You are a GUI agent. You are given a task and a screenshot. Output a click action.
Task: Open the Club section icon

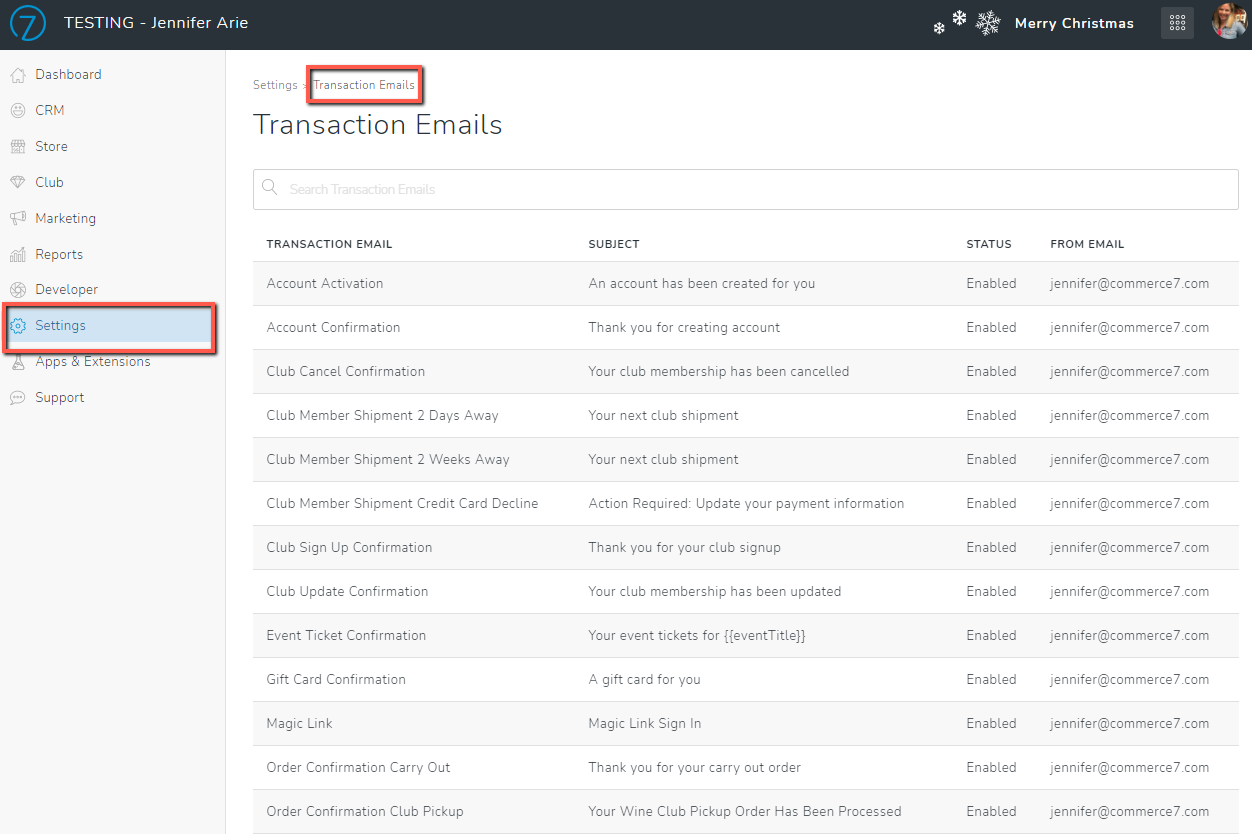[x=17, y=182]
